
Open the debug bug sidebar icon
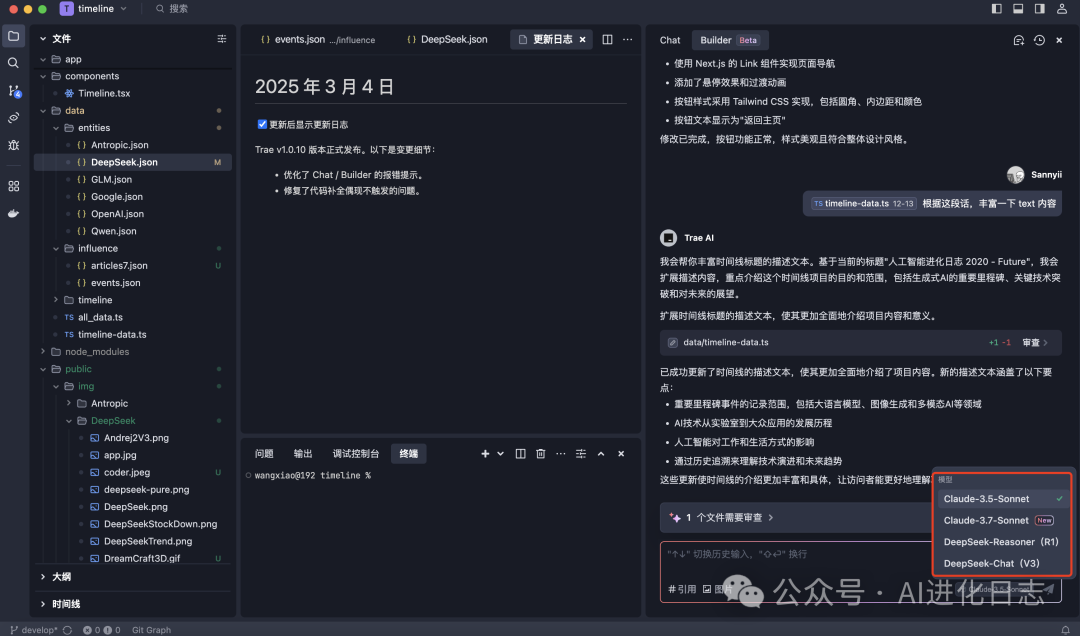coord(14,145)
